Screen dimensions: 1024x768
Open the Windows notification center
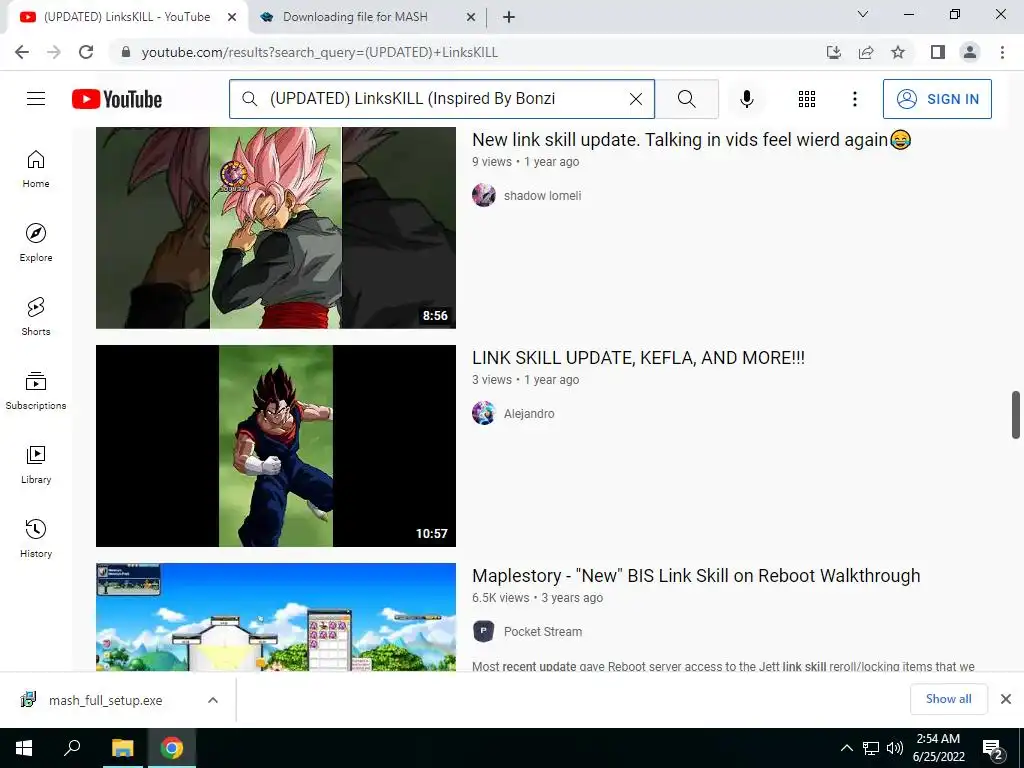993,749
